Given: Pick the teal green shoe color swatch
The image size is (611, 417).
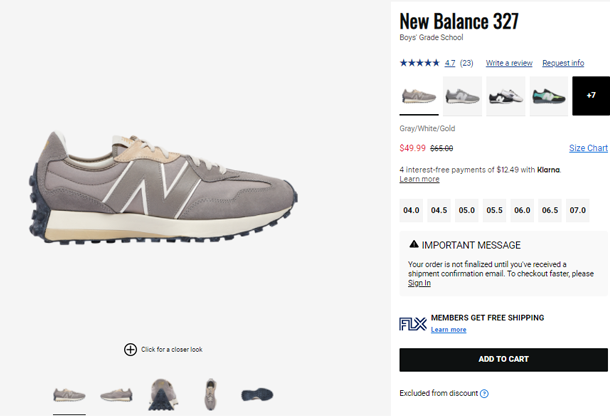Looking at the screenshot, I should pos(548,96).
